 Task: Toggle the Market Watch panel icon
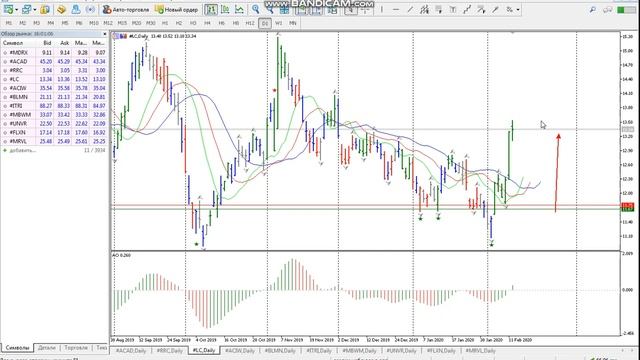click(45, 9)
